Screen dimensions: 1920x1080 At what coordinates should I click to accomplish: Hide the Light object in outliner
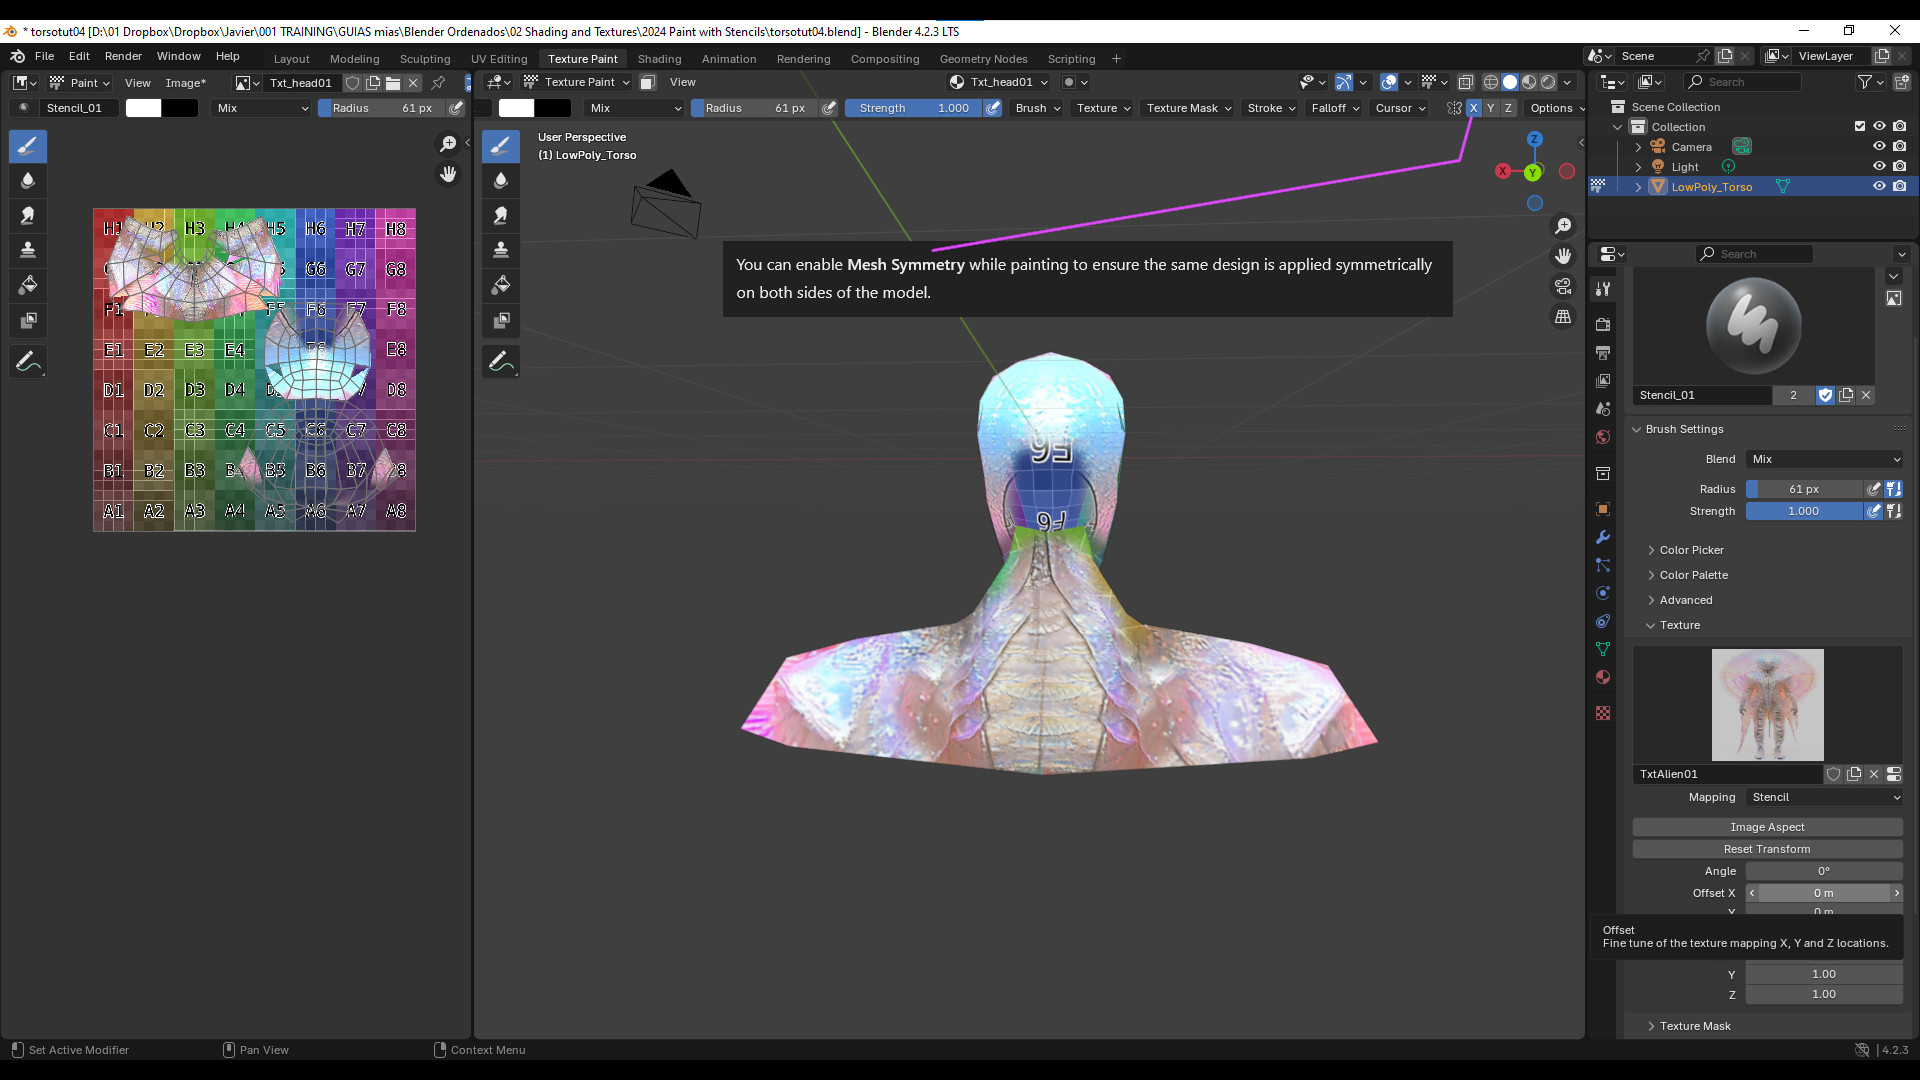pyautogui.click(x=1879, y=167)
